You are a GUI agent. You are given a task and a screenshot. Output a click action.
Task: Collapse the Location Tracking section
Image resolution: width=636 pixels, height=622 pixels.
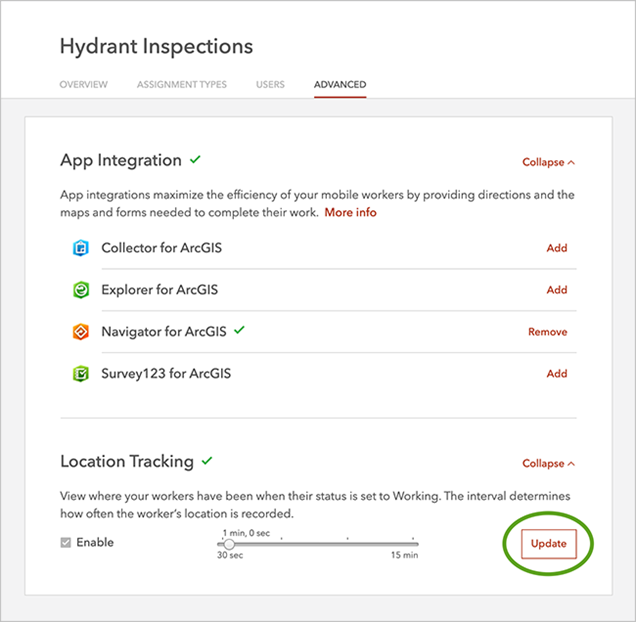[x=548, y=464]
